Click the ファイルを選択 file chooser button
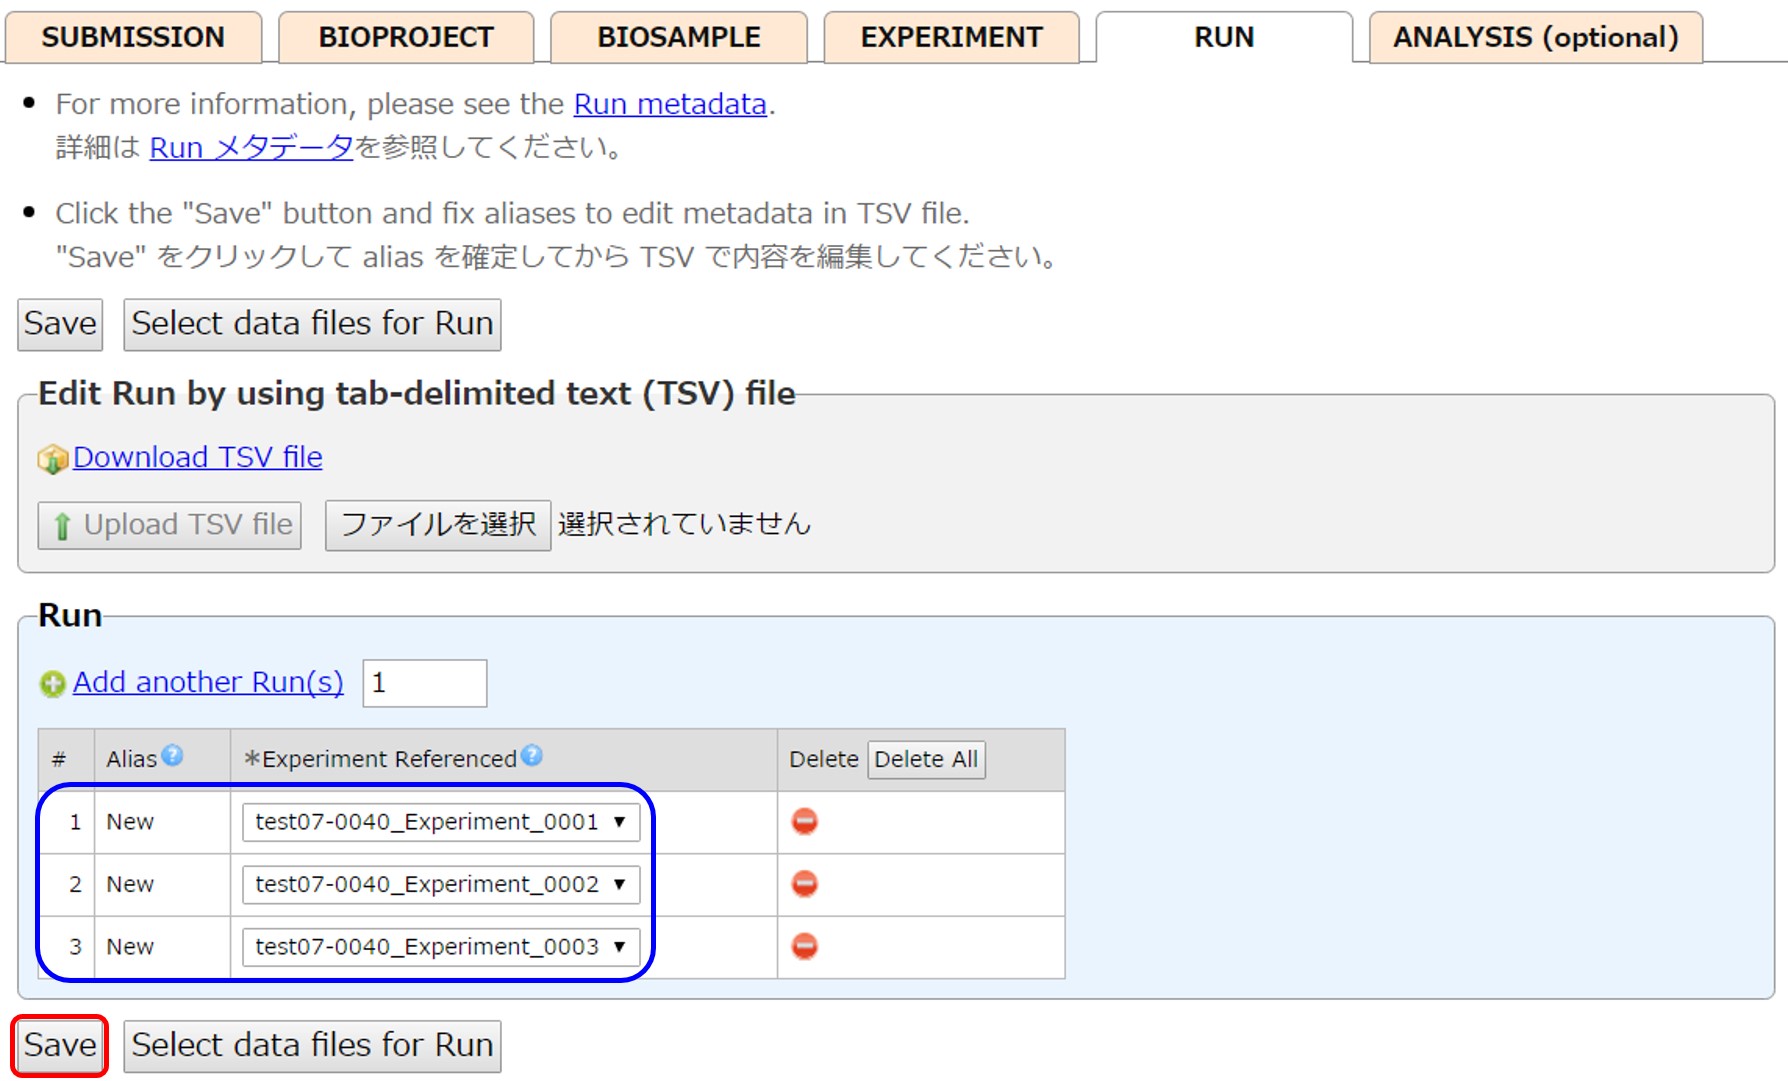 (438, 525)
